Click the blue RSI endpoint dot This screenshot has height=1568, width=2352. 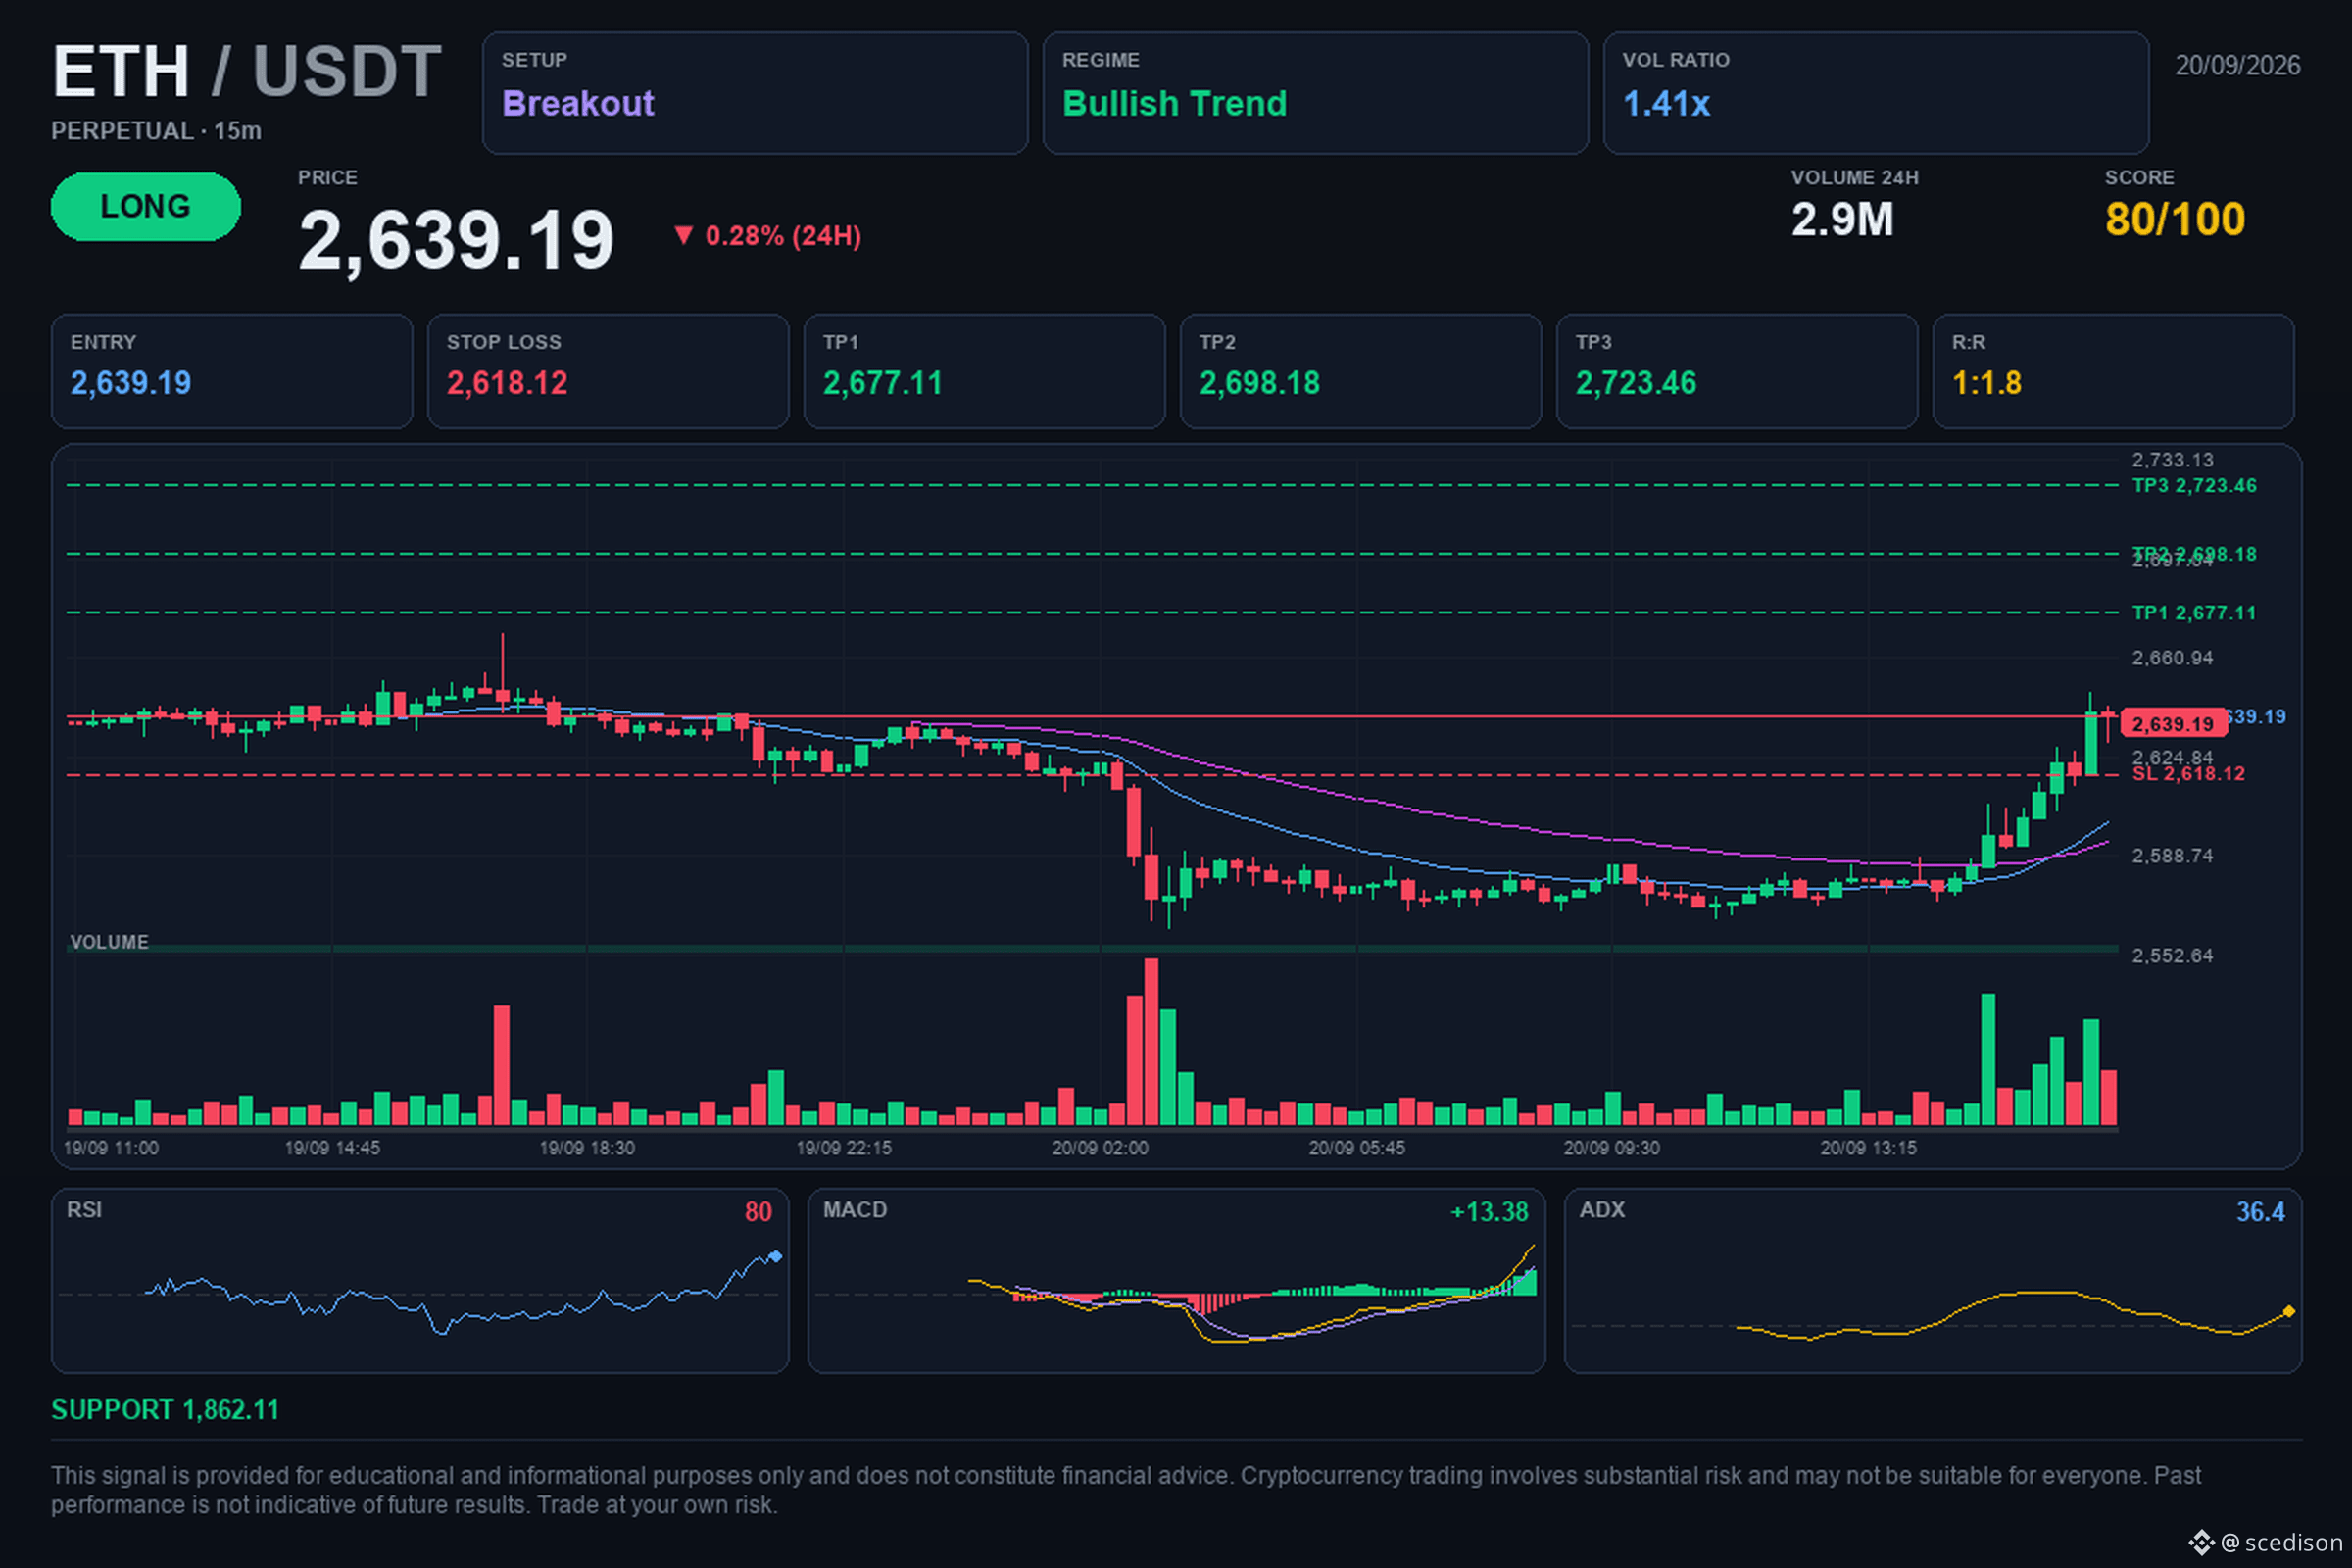click(775, 1257)
